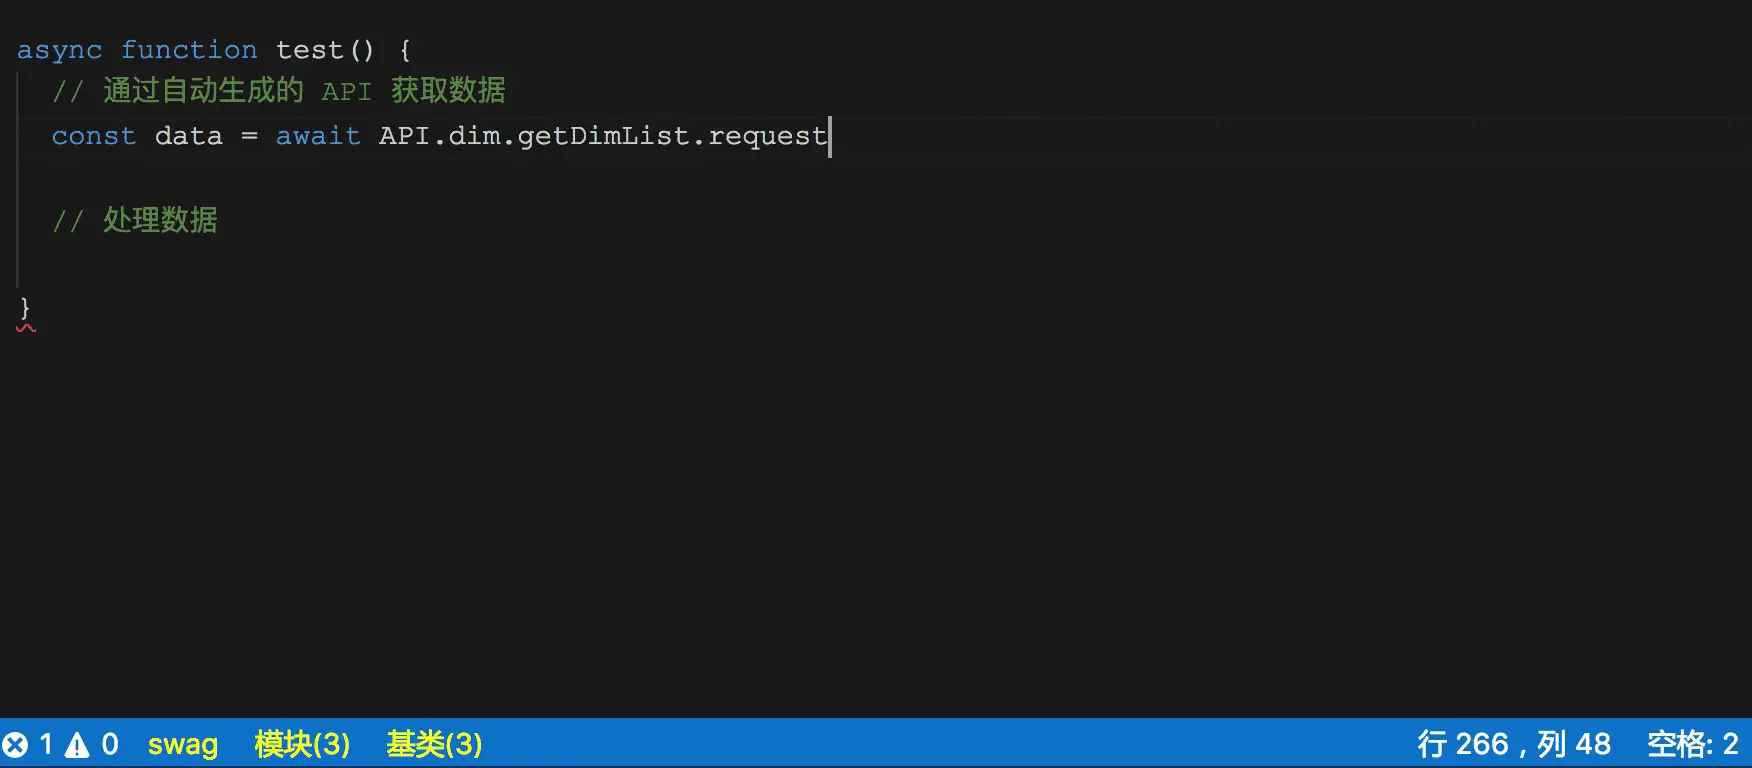Click the const keyword
1752x768 pixels.
[x=94, y=136]
